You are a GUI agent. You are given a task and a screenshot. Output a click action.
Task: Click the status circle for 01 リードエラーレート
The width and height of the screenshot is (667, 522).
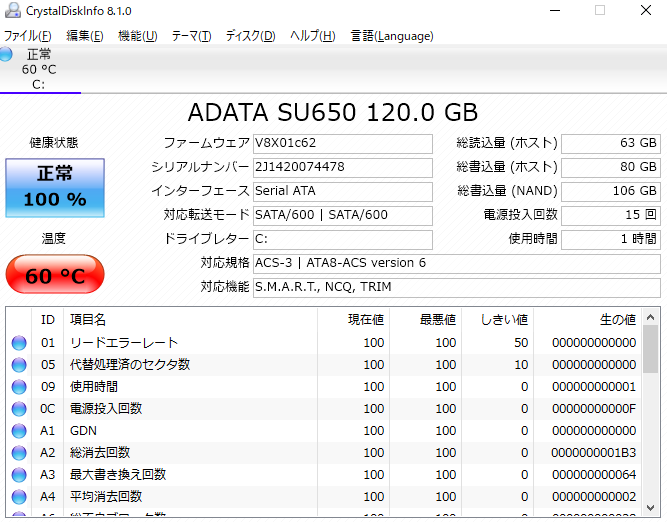click(x=19, y=343)
